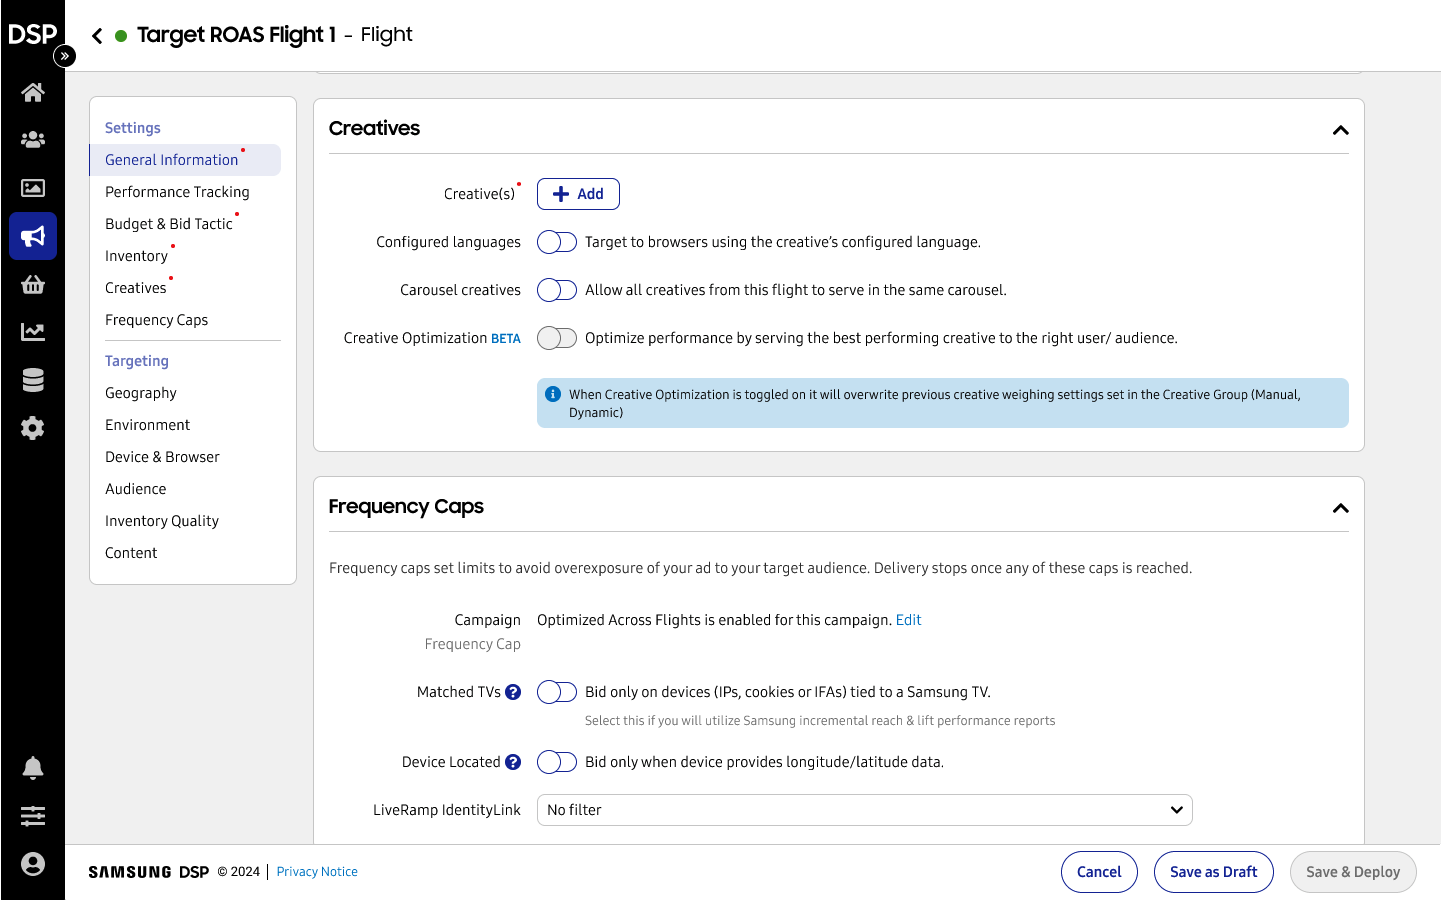The image size is (1443, 902).
Task: Click the Save as Draft button
Action: coord(1213,872)
